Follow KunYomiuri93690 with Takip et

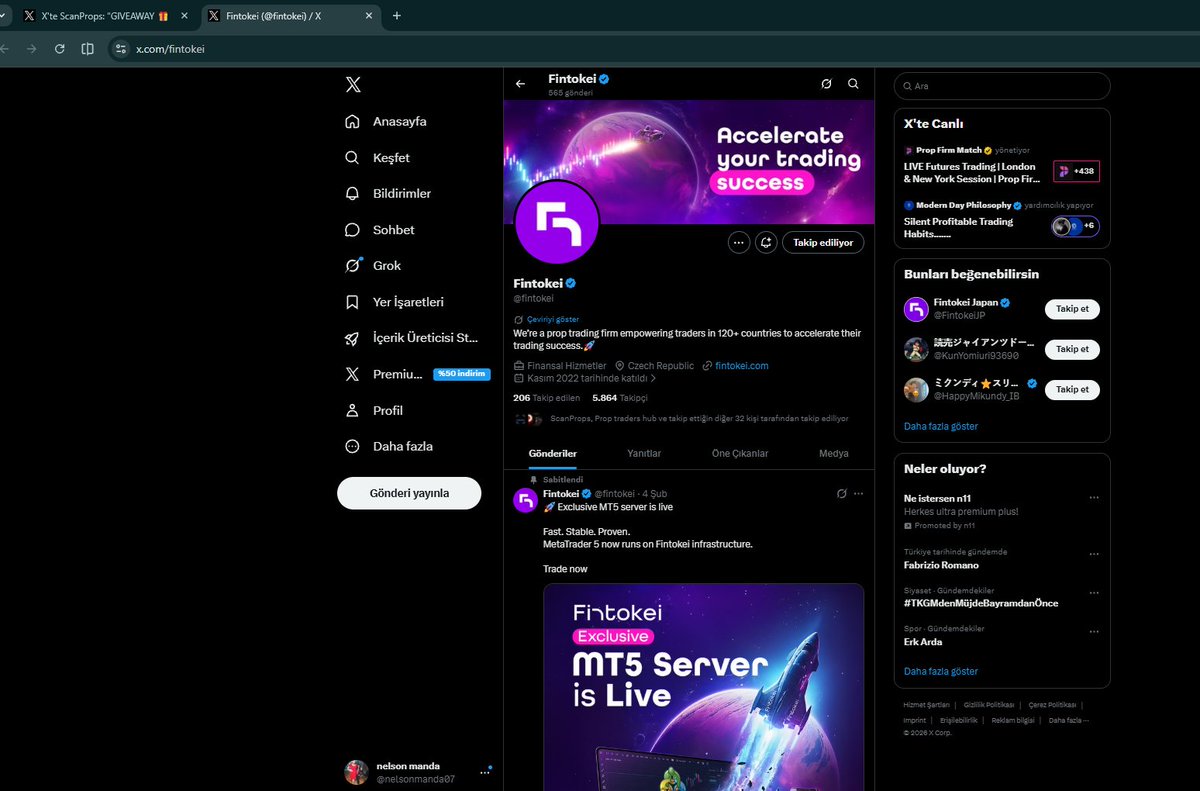pyautogui.click(x=1072, y=349)
